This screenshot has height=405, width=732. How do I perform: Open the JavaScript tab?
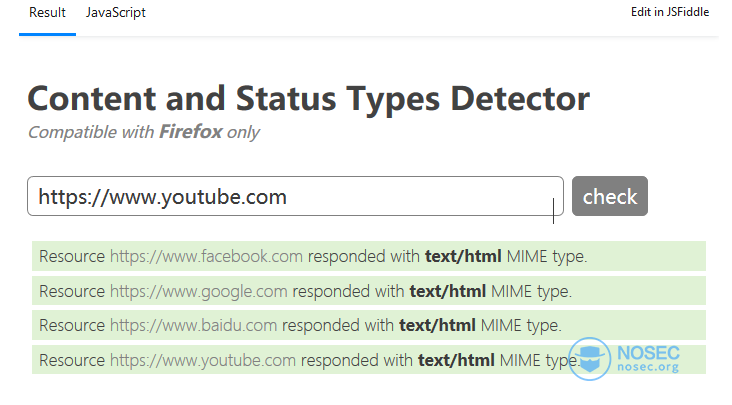point(115,13)
